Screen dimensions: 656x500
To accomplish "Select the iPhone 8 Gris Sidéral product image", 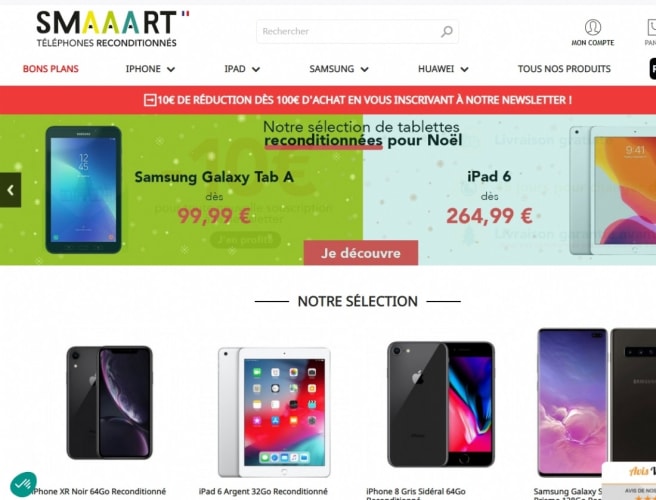I will [441, 404].
